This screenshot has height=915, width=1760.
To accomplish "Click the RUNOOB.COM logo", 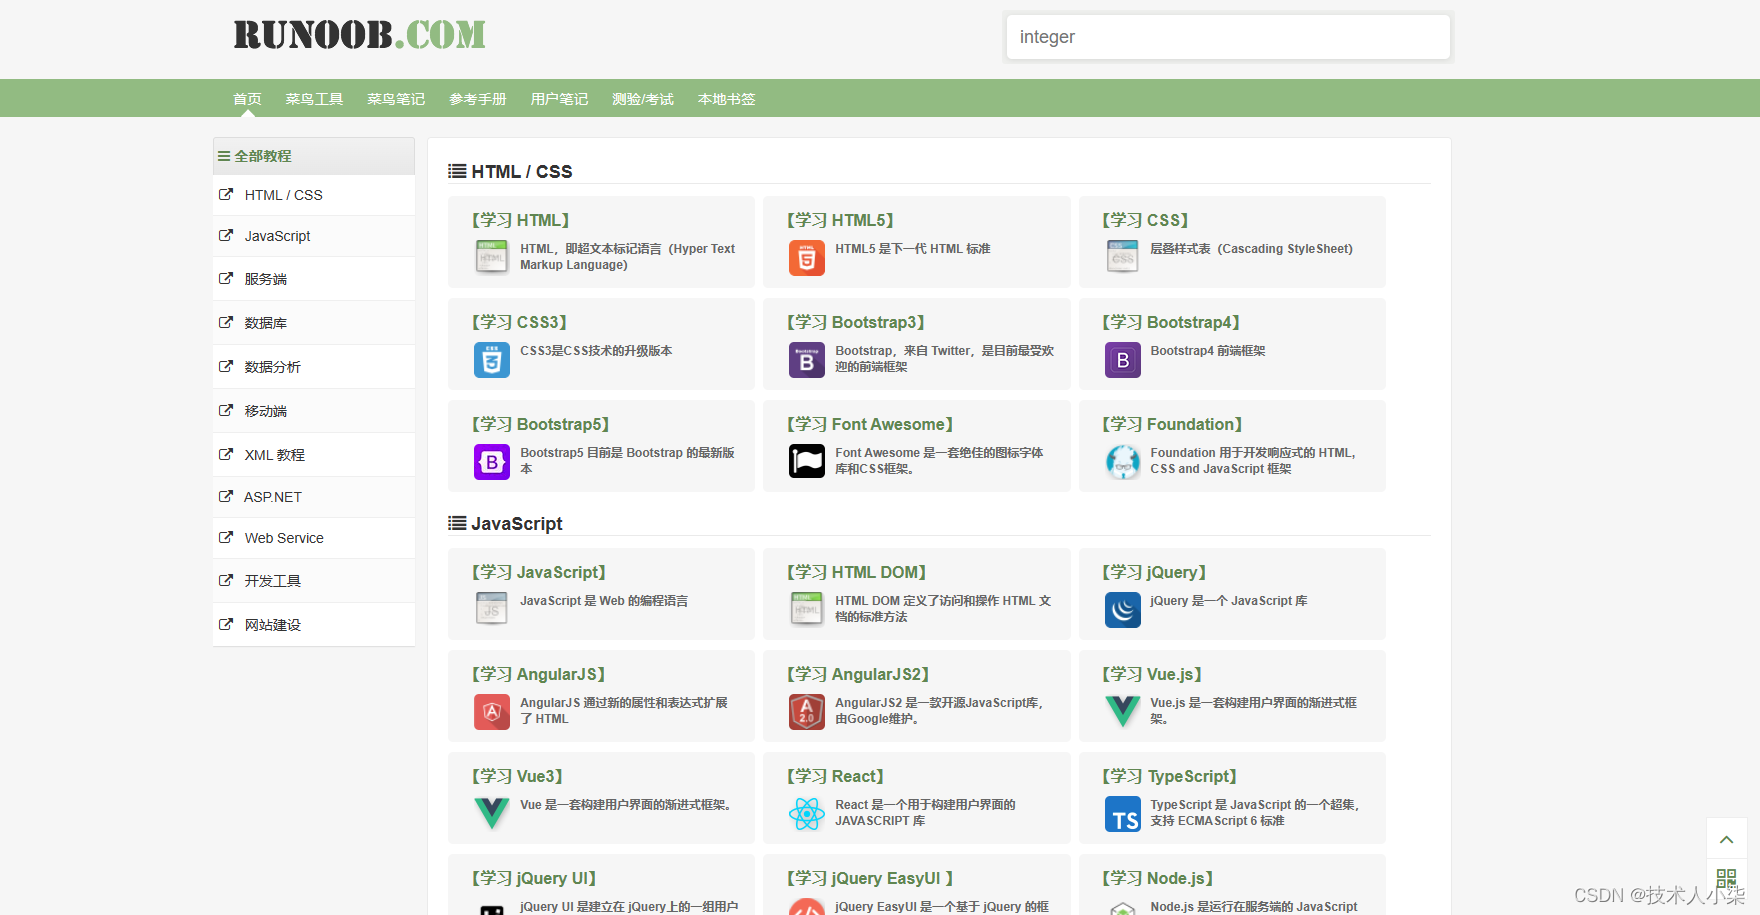I will 359,35.
